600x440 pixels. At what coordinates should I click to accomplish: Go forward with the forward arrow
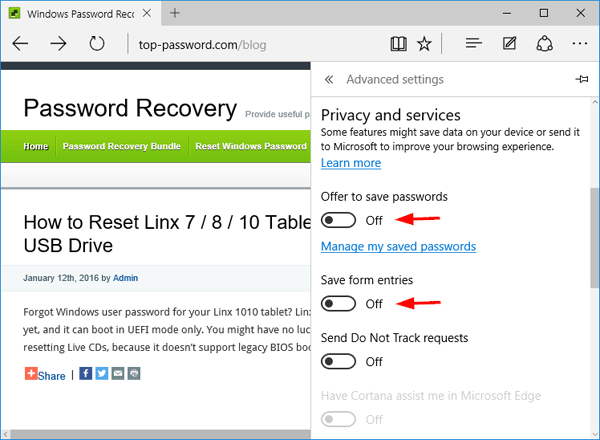[58, 44]
